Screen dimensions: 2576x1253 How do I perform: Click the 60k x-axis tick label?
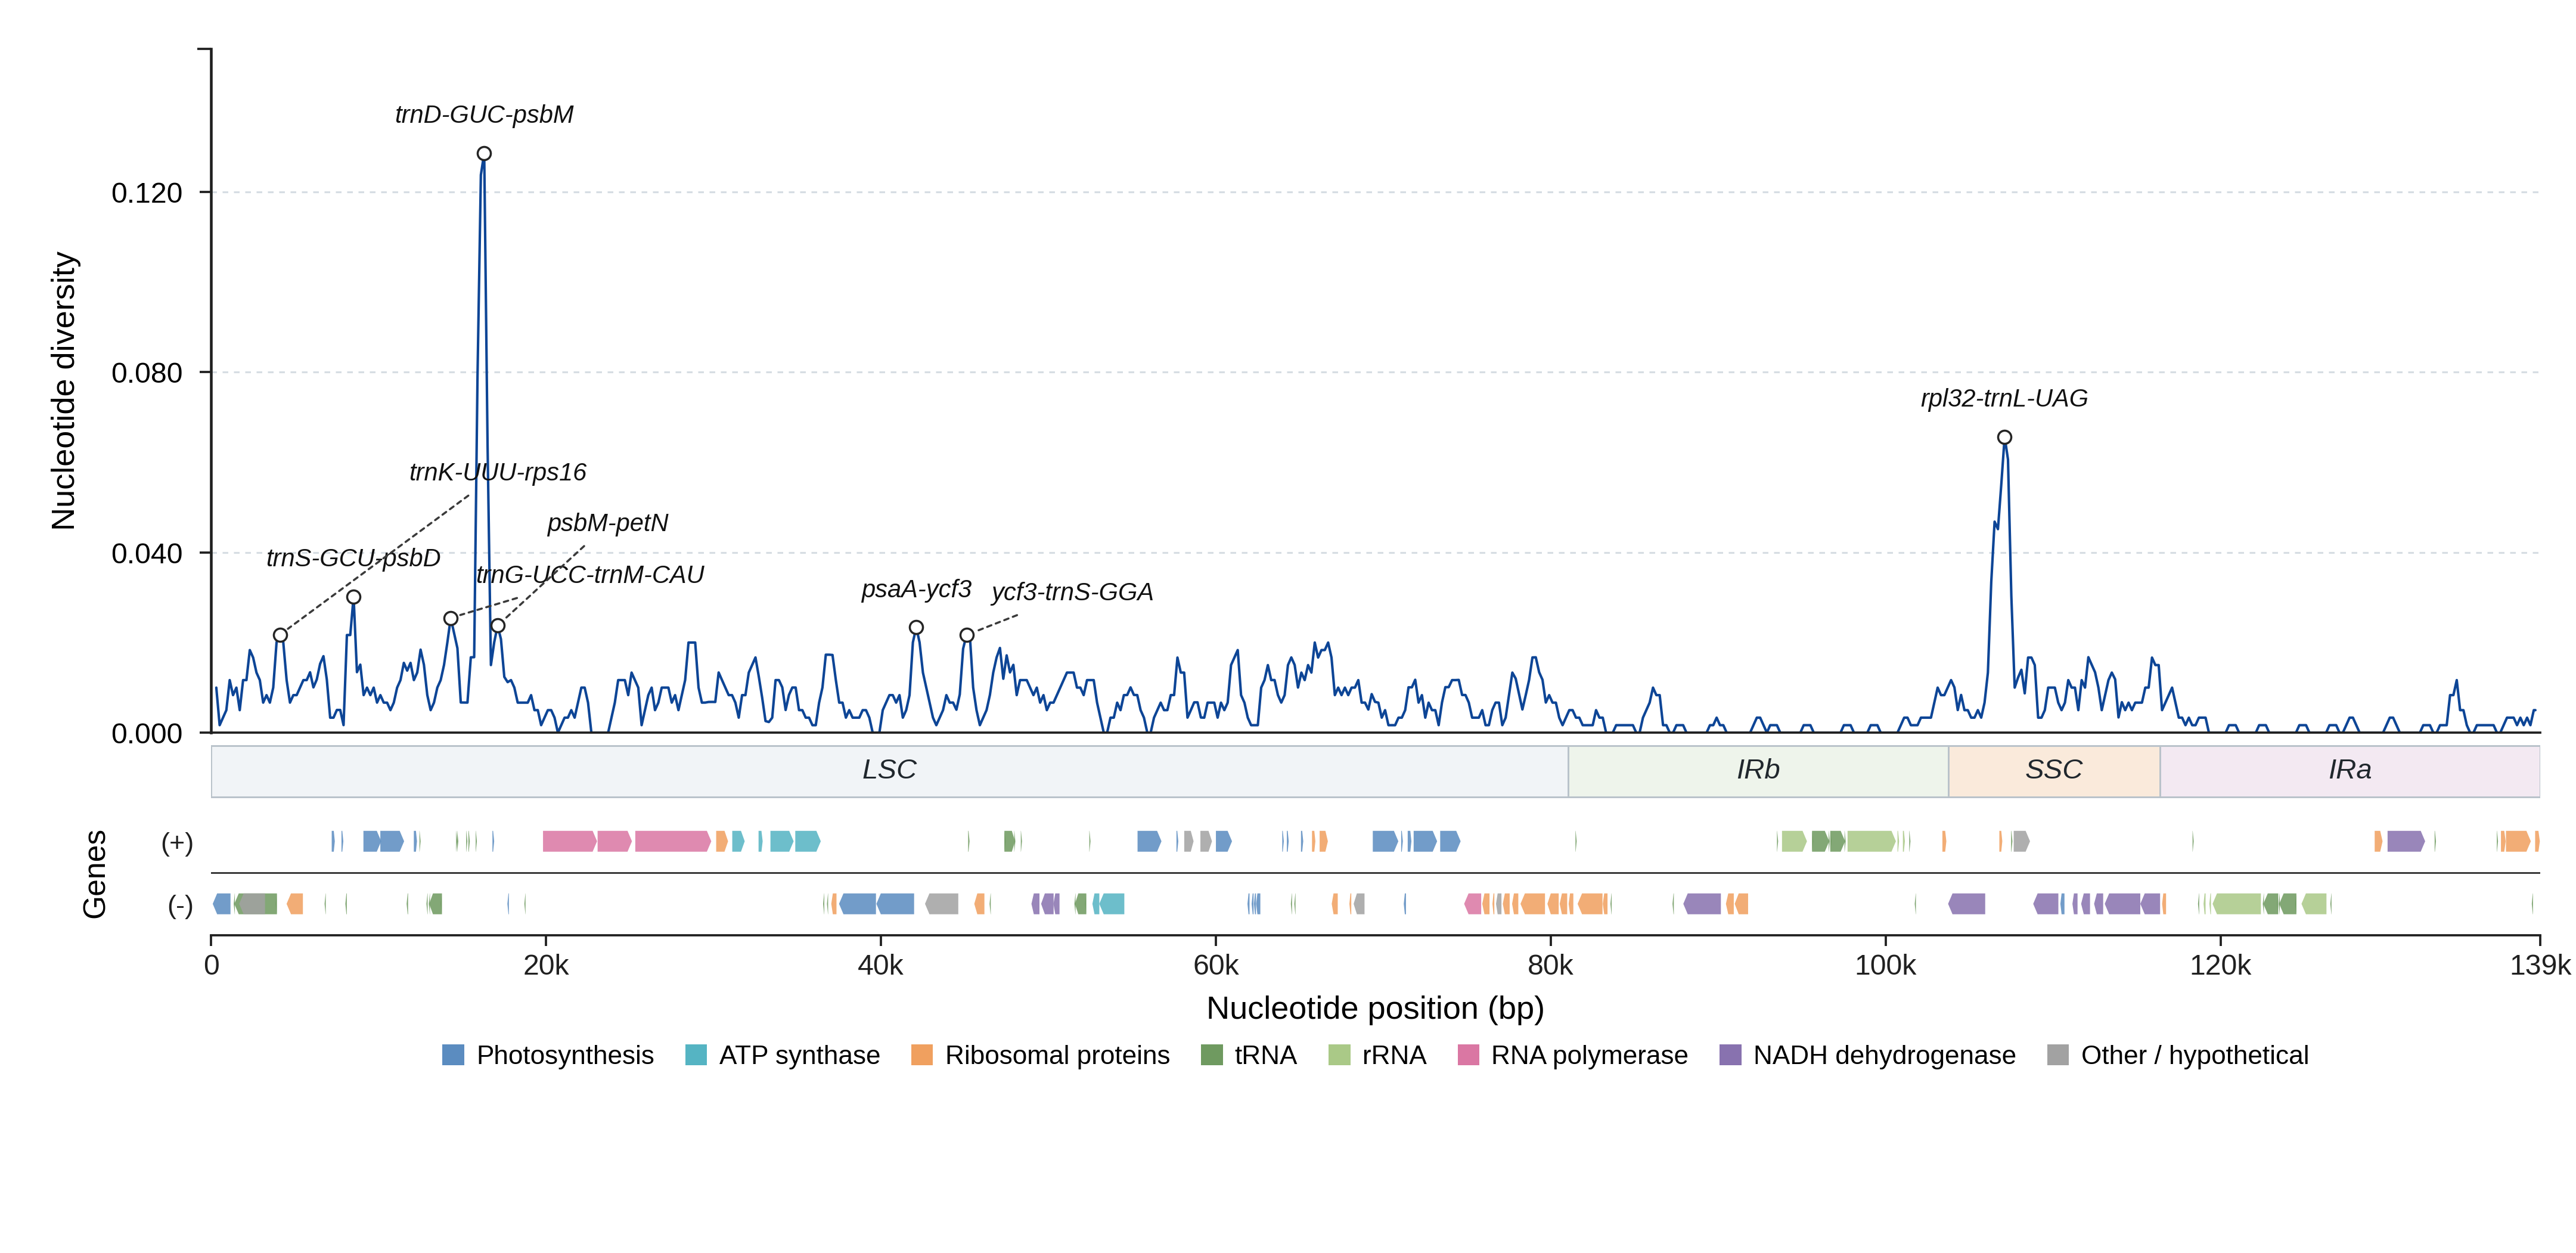coord(1215,965)
